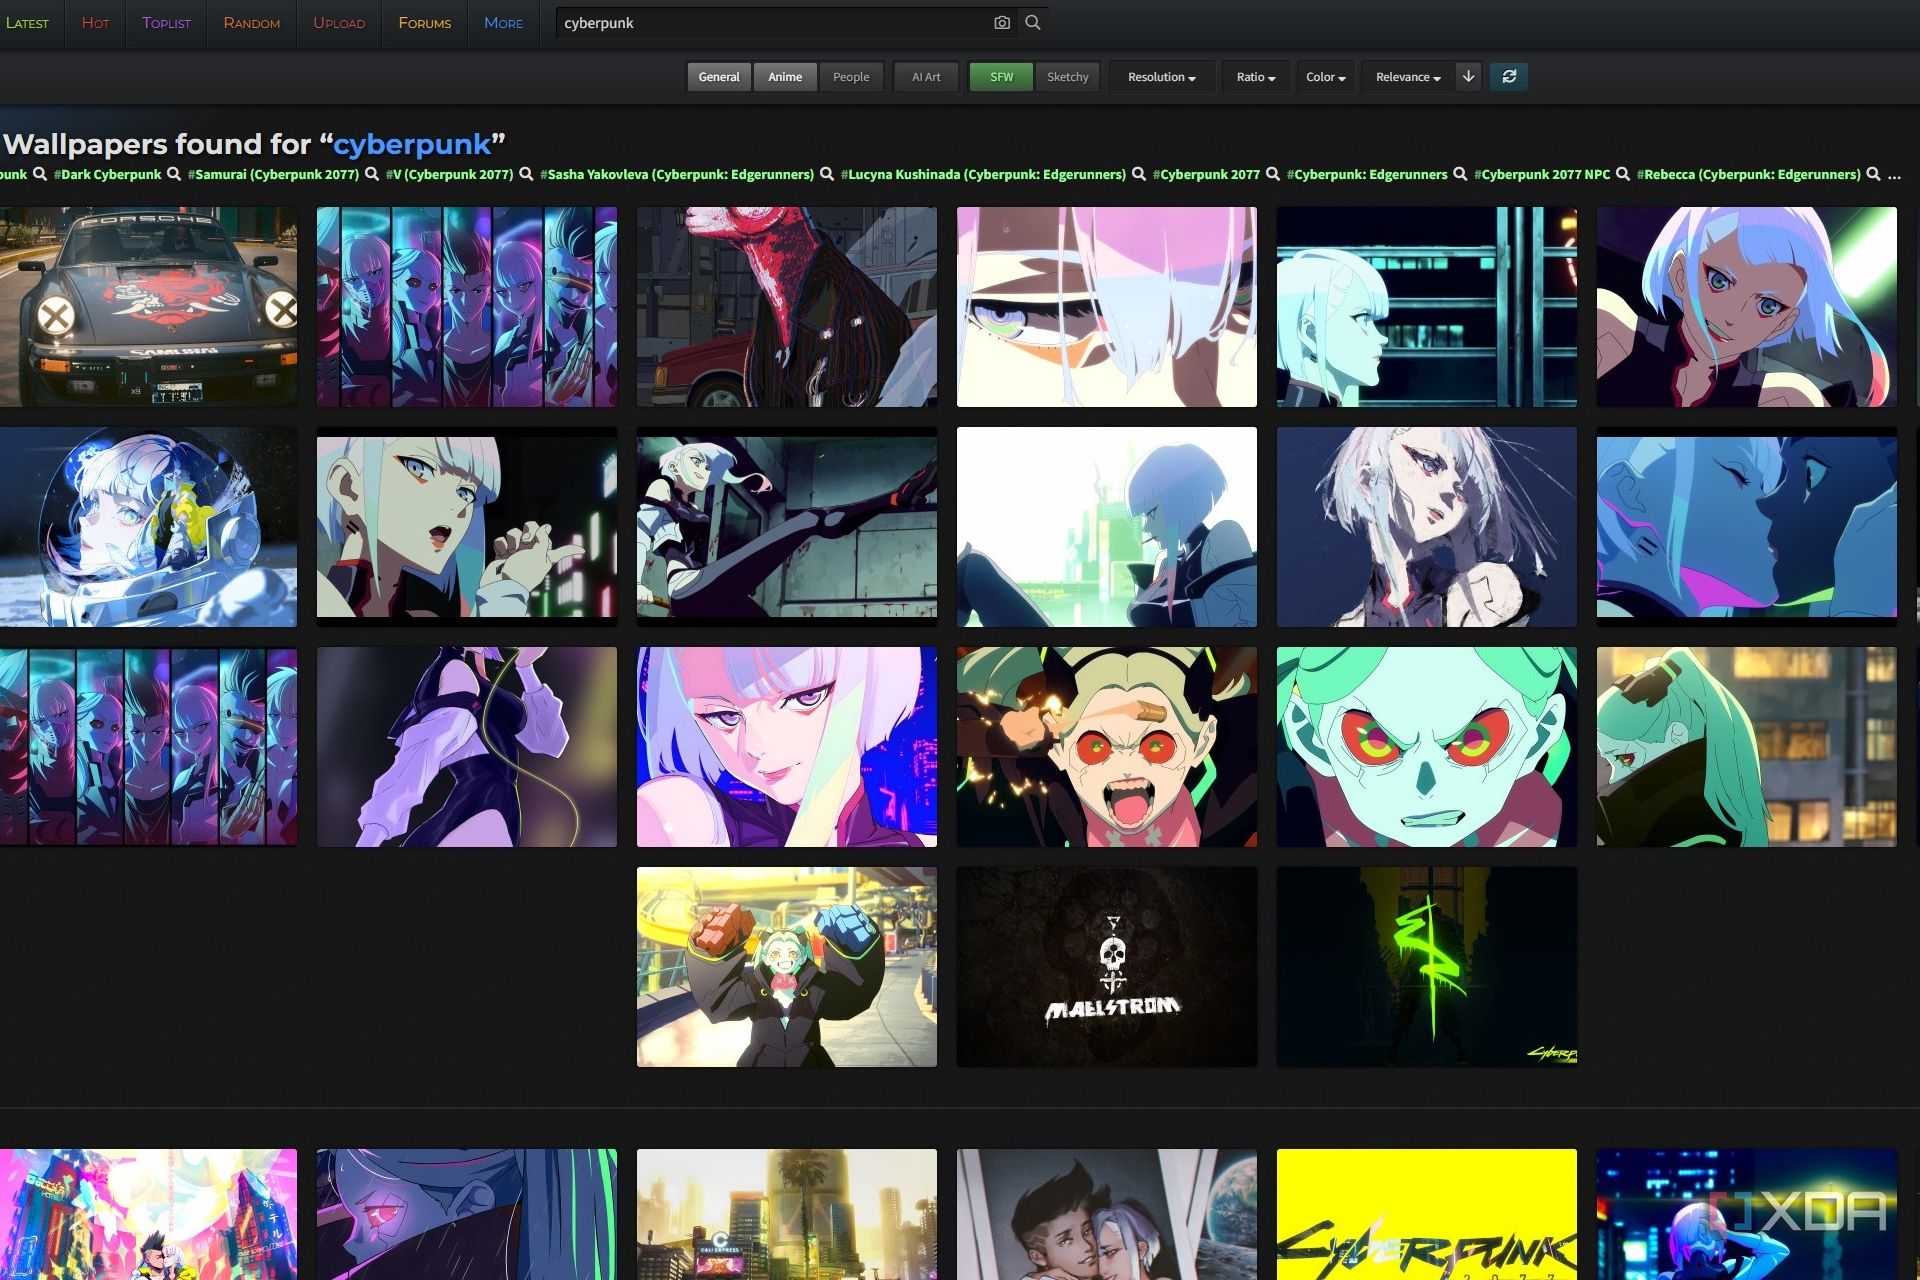Click the #Dark Cyberpunk tag link
1920x1280 pixels.
point(108,174)
